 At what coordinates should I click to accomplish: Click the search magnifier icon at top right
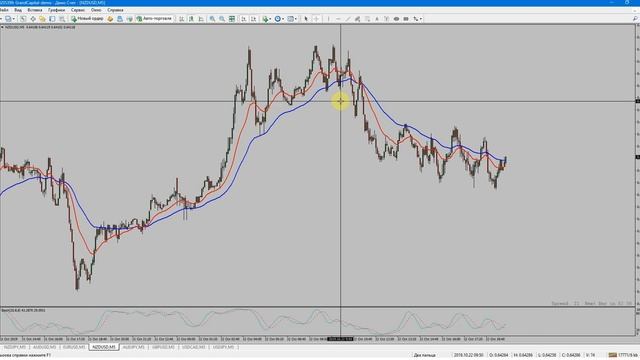click(635, 19)
